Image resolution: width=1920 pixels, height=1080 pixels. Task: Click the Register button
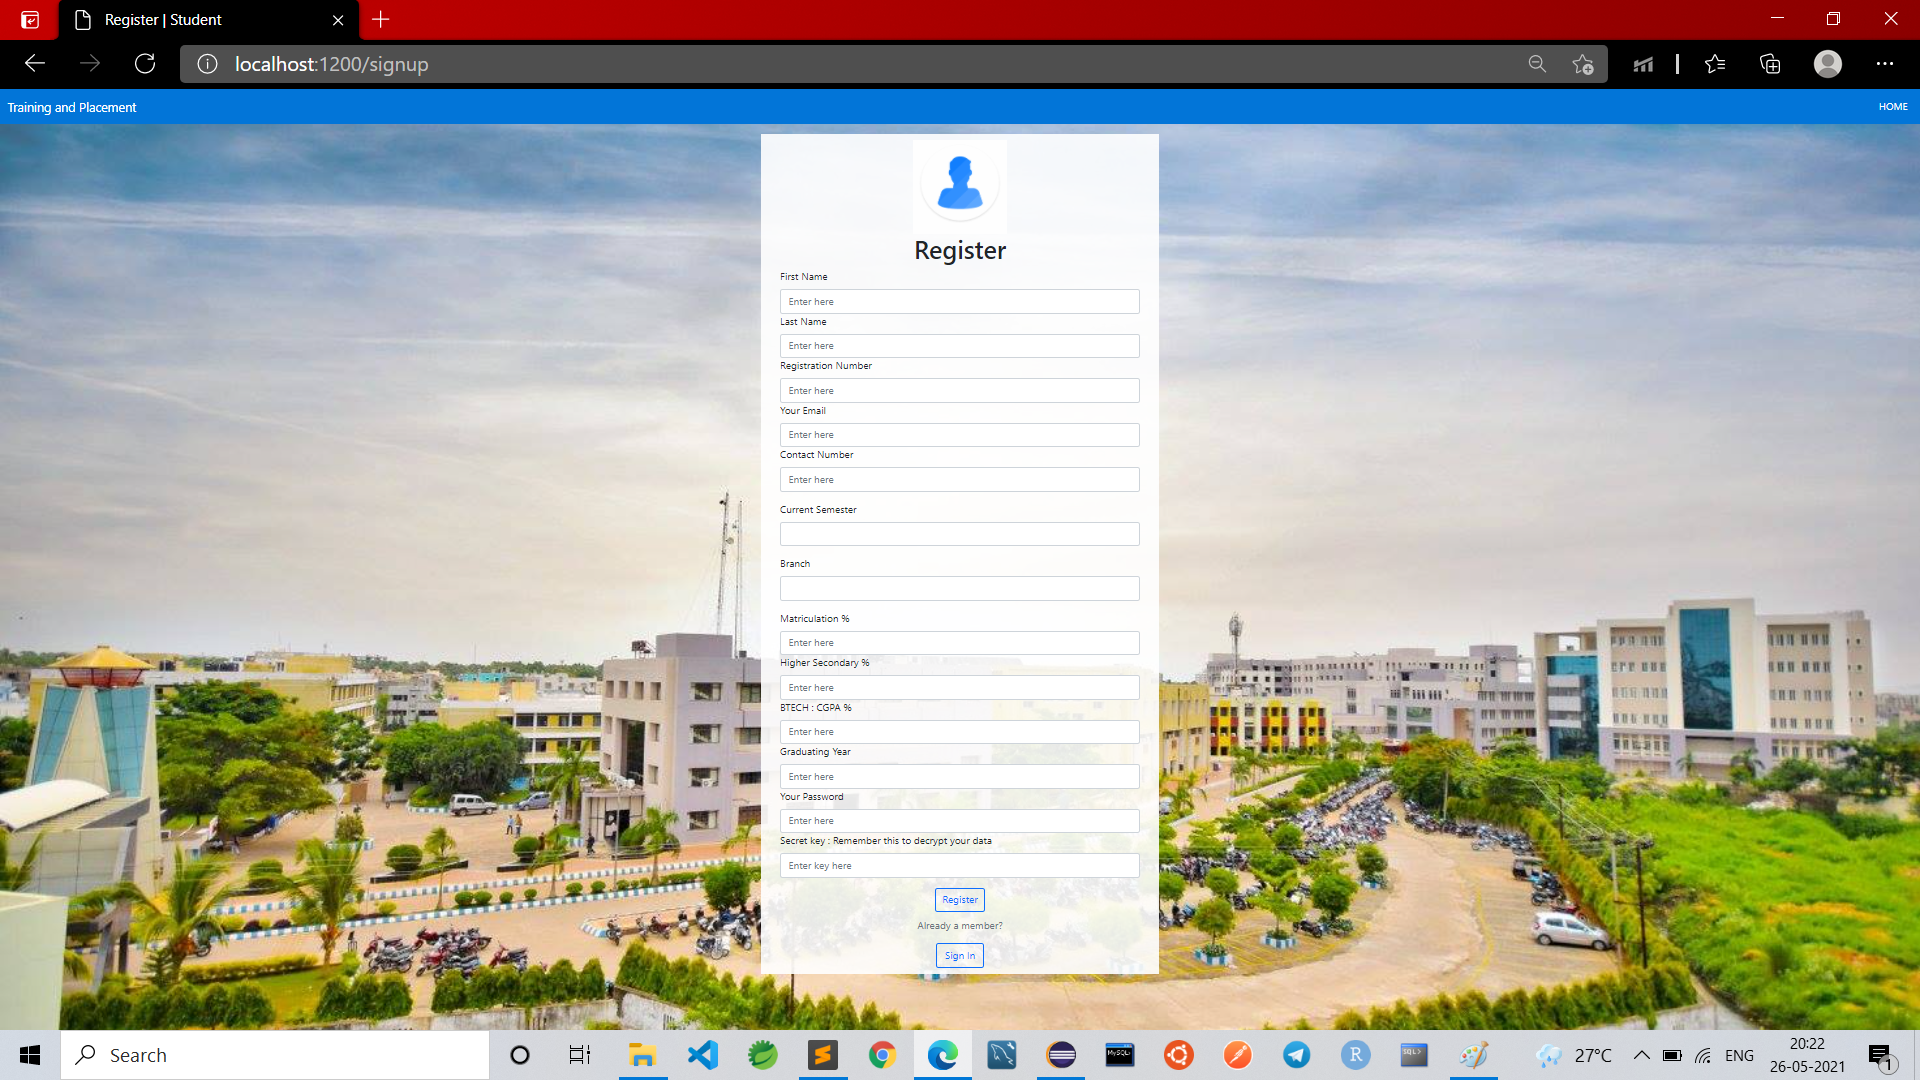[959, 900]
